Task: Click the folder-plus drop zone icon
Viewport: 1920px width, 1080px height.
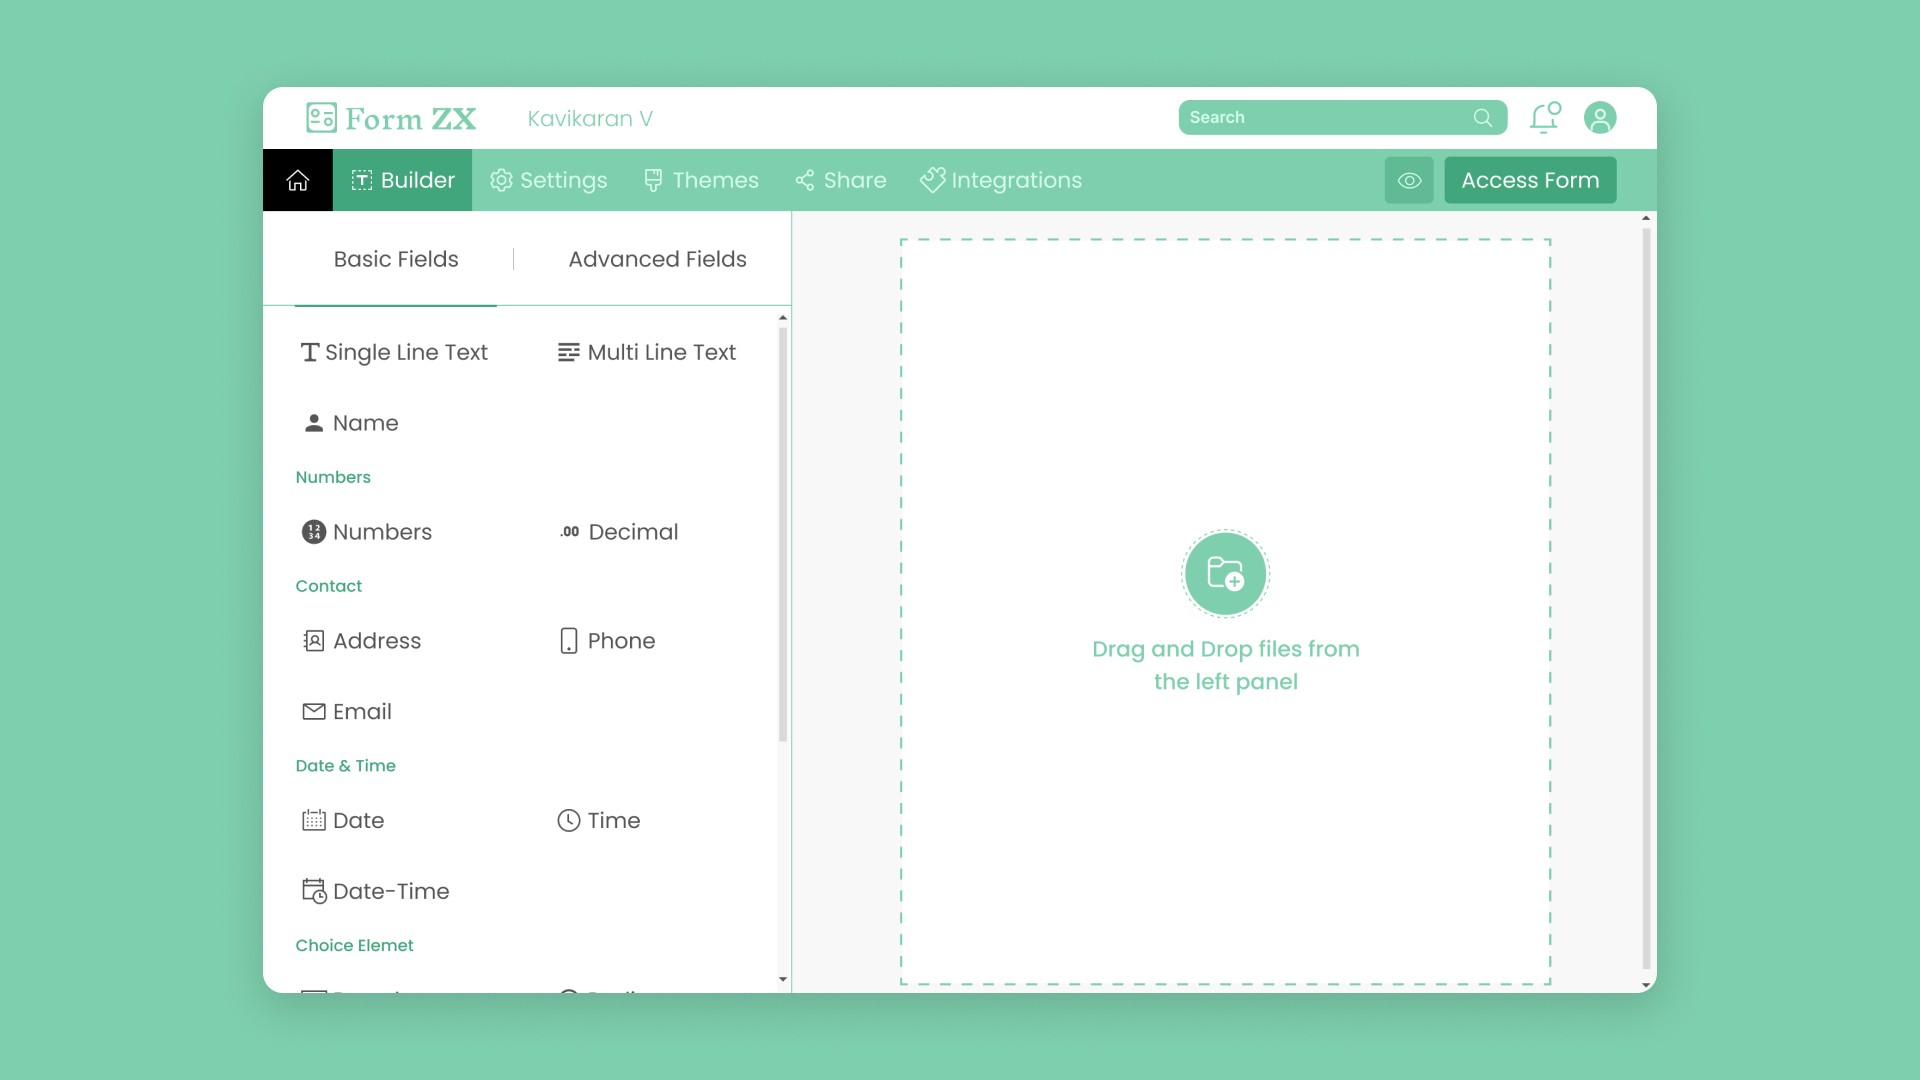Action: click(x=1225, y=574)
